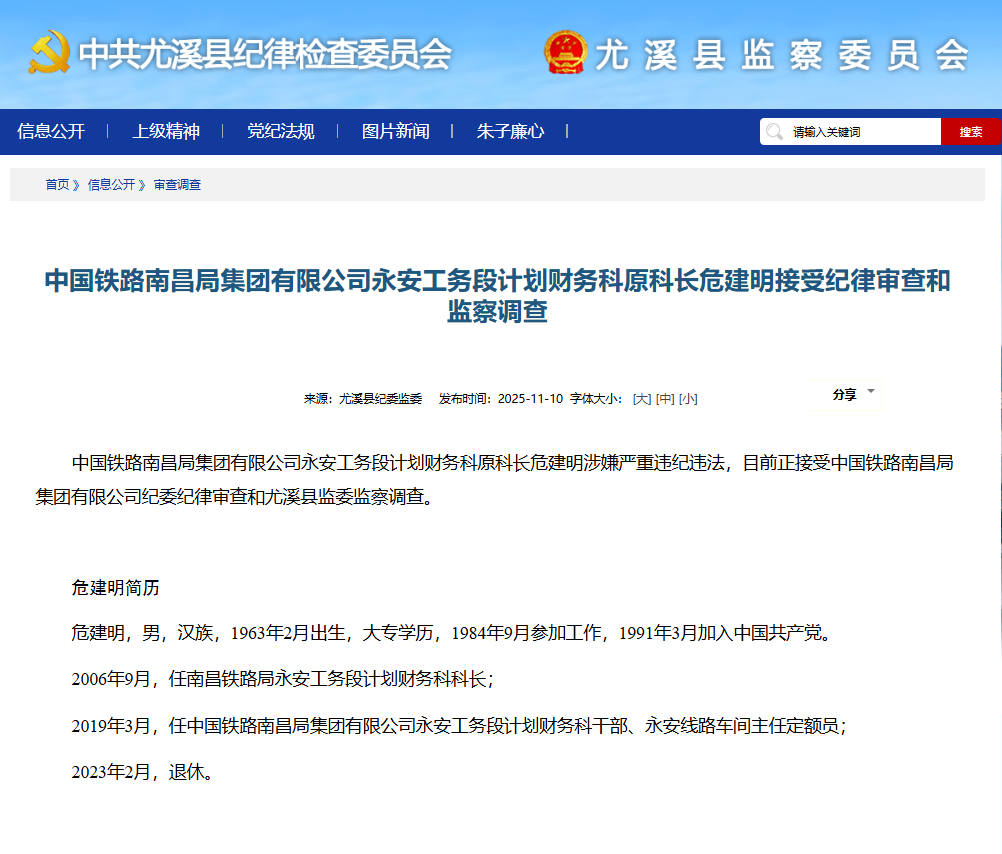Click the 审查调查 breadcrumb link

[177, 185]
